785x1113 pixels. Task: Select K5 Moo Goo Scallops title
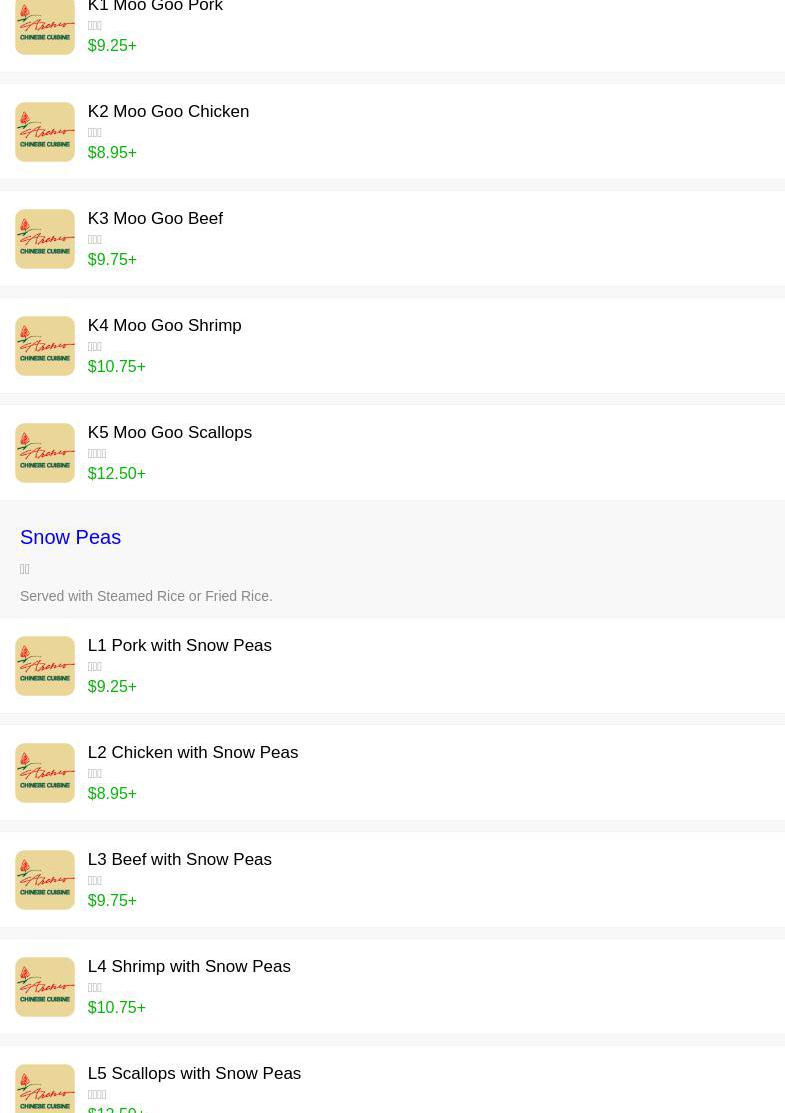[169, 433]
